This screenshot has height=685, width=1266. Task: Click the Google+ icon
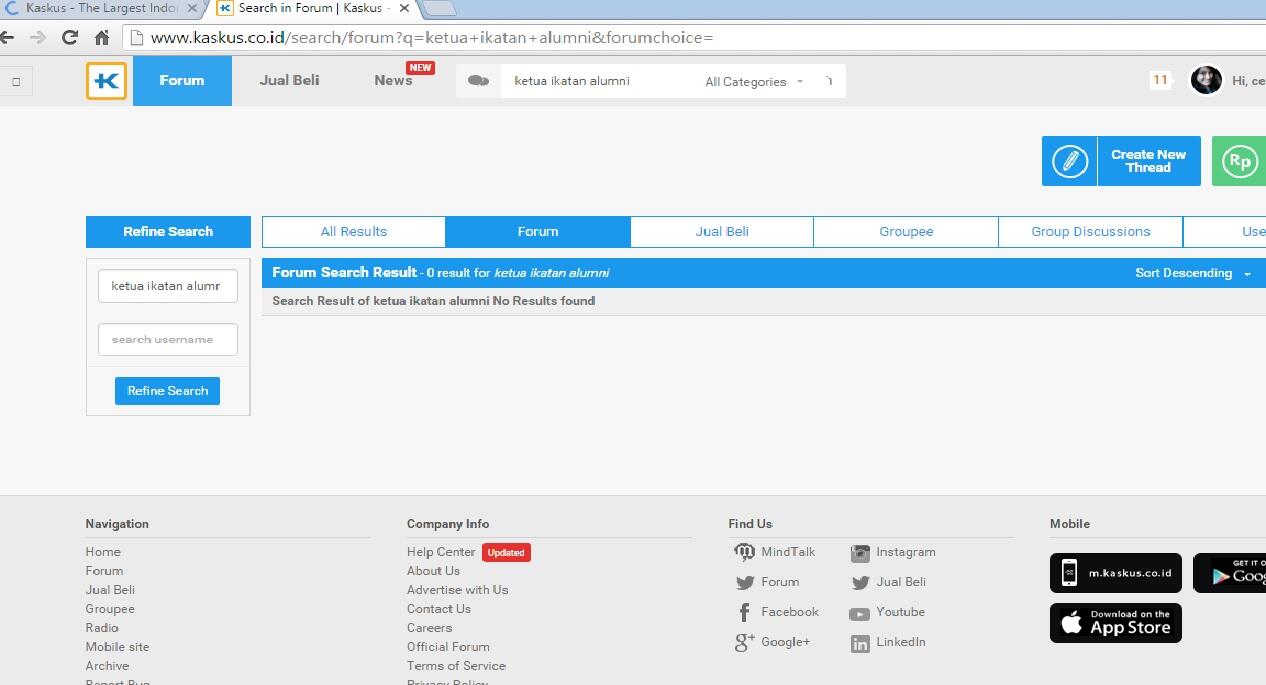[744, 642]
